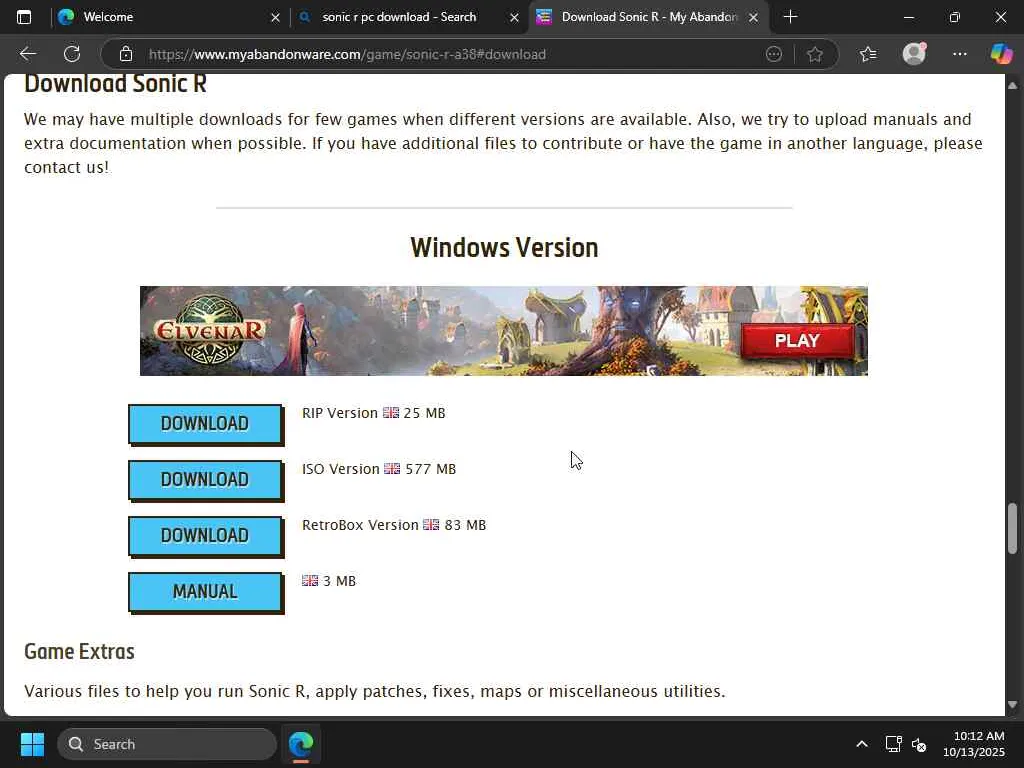
Task: Download the ISO Version 577 MB
Action: point(206,480)
